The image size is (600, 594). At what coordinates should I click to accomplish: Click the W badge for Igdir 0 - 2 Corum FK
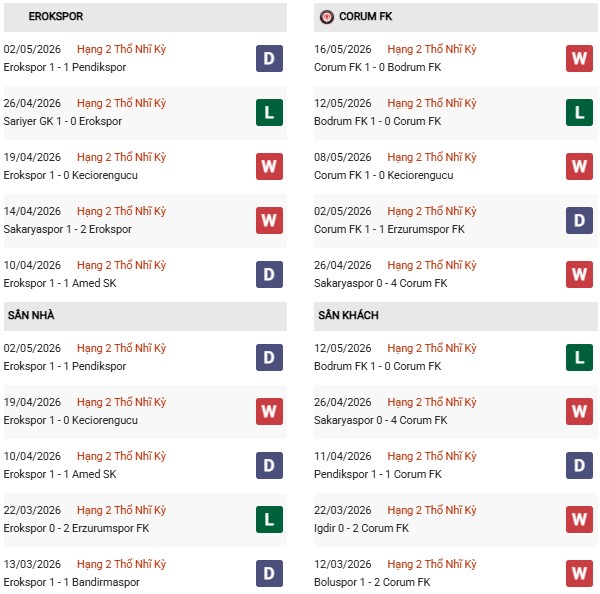click(x=579, y=519)
